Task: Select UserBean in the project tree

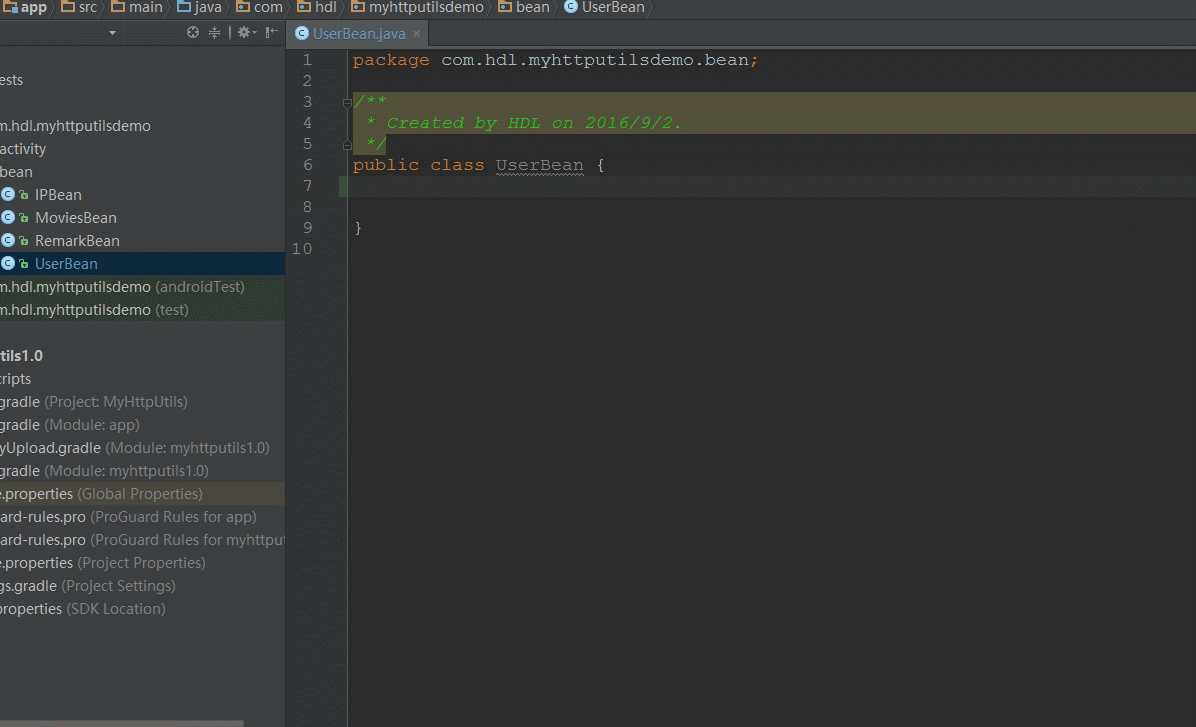Action: tap(66, 264)
